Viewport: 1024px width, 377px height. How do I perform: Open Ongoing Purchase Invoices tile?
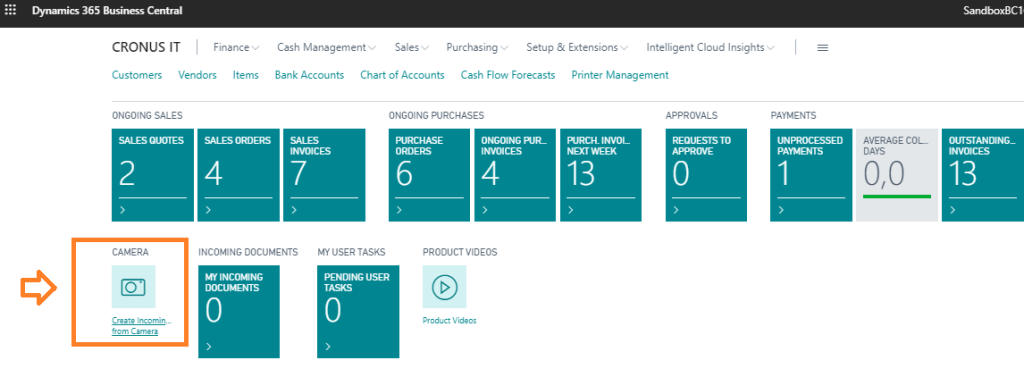[515, 175]
